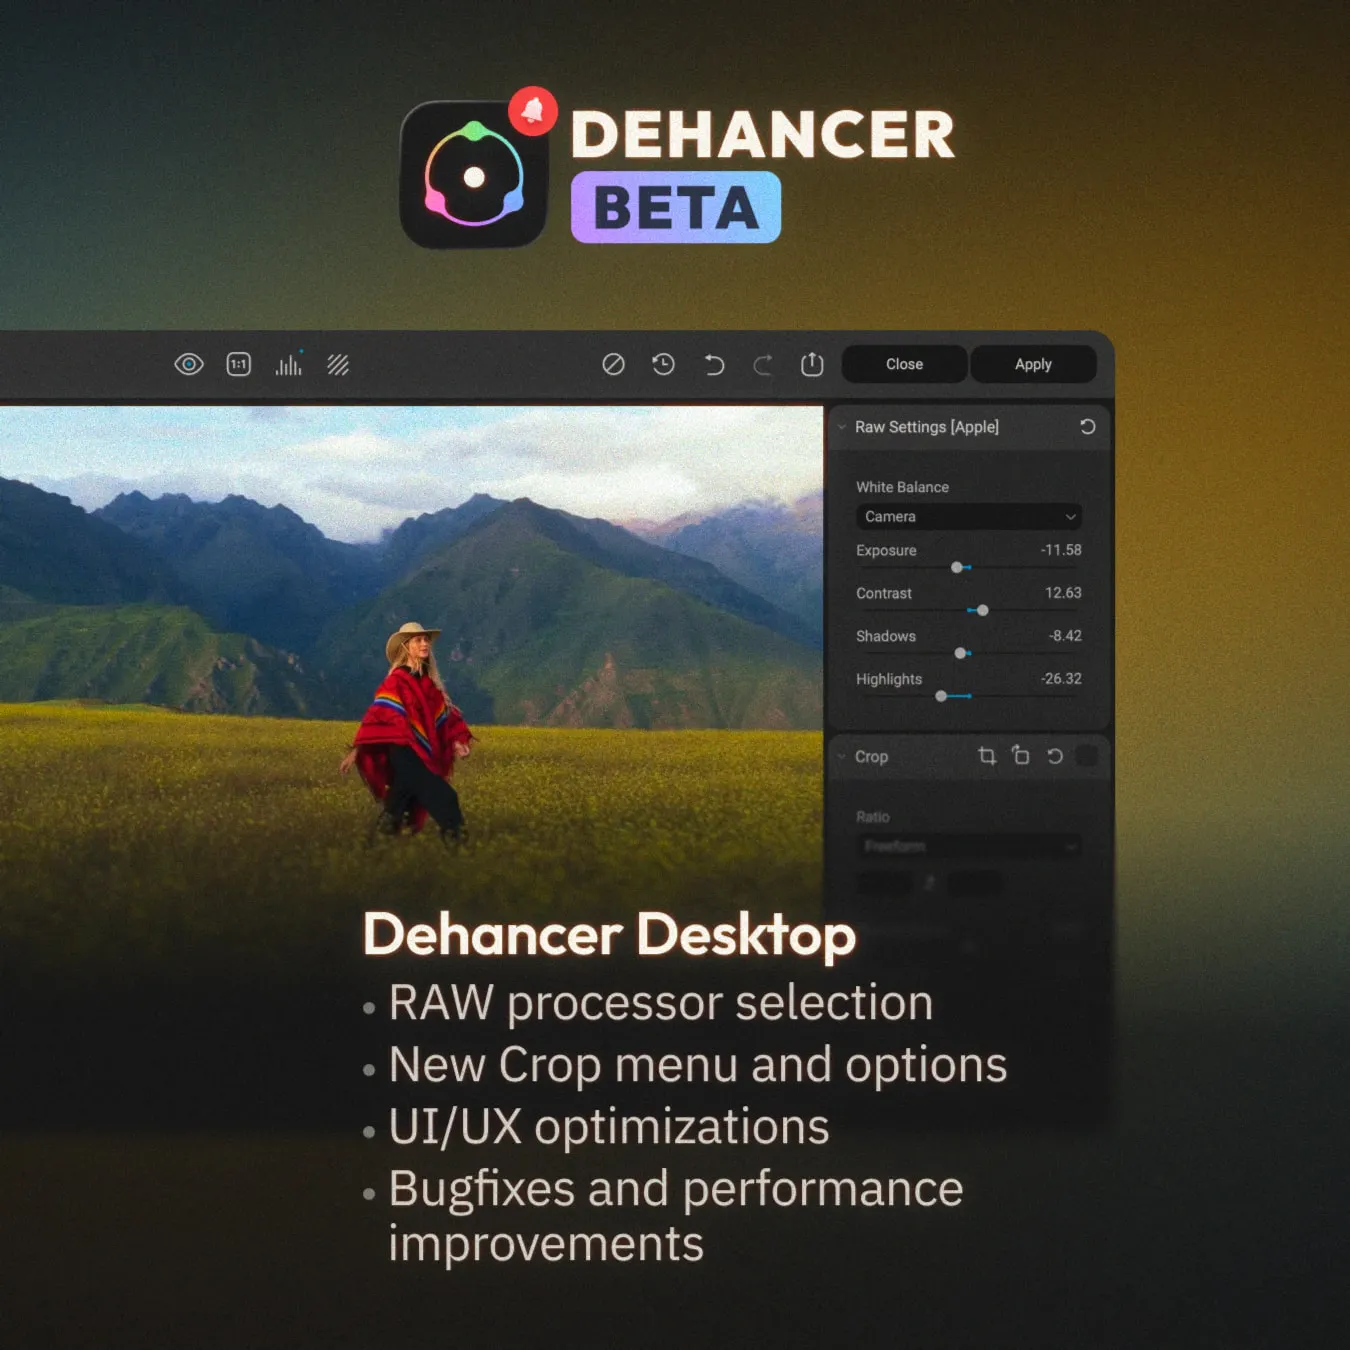Click the circle-slash icon in toolbar
The image size is (1350, 1350).
[x=614, y=365]
